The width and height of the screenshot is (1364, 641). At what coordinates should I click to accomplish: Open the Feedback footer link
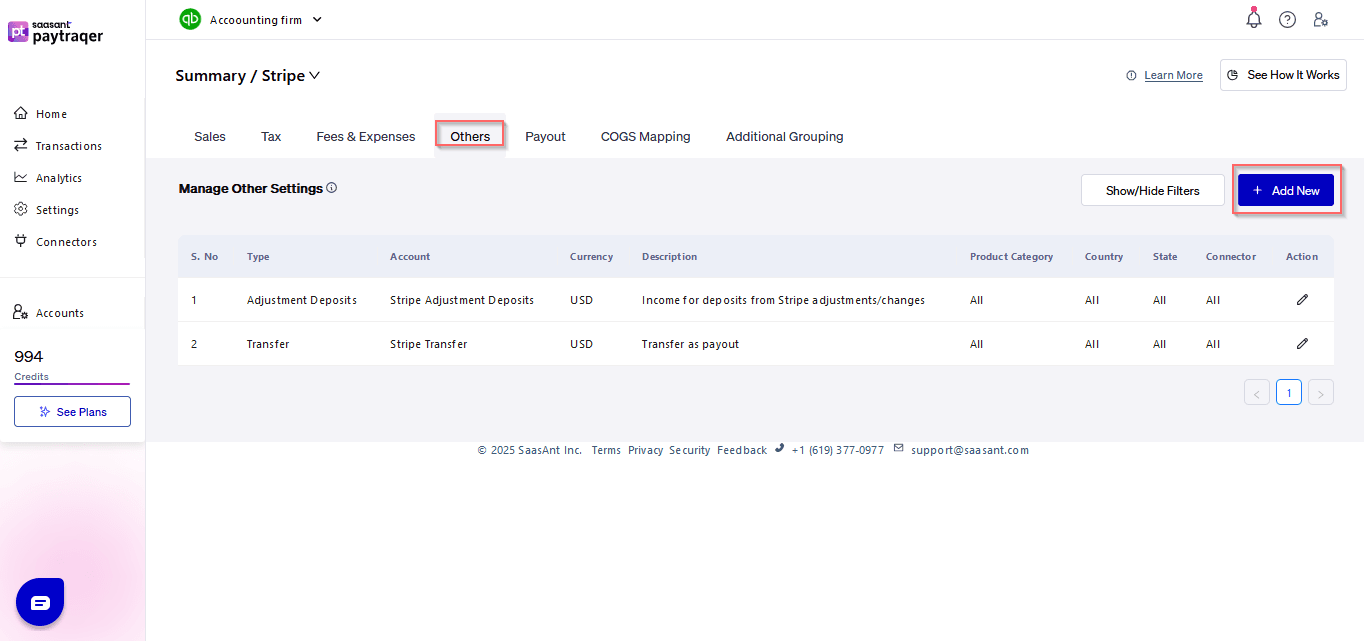742,450
